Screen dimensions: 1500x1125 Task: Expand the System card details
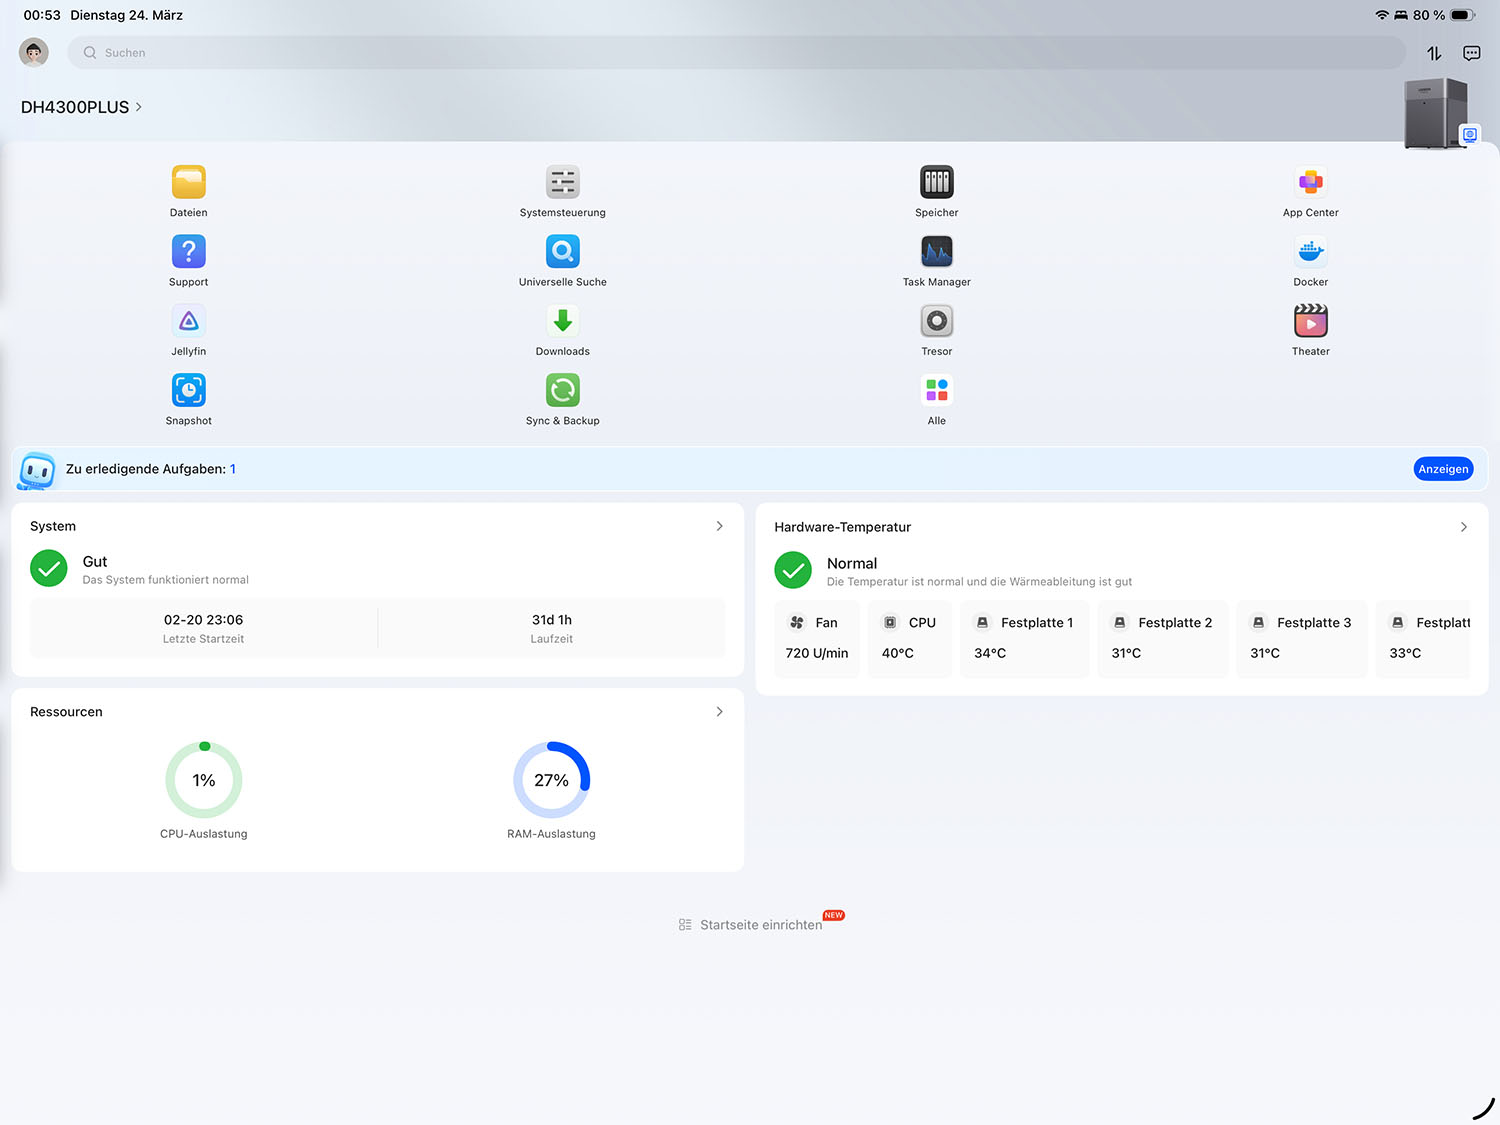point(719,526)
